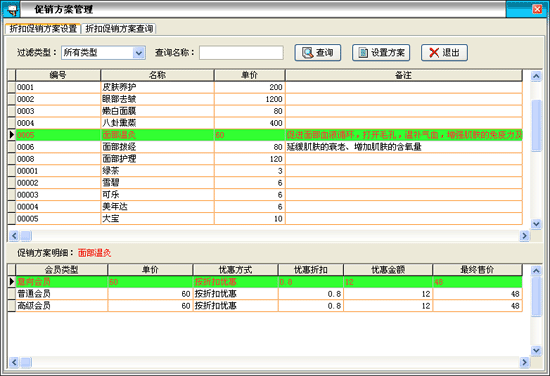Click right arrow of product list horizontal scrollbar
The image size is (550, 376).
click(x=524, y=236)
